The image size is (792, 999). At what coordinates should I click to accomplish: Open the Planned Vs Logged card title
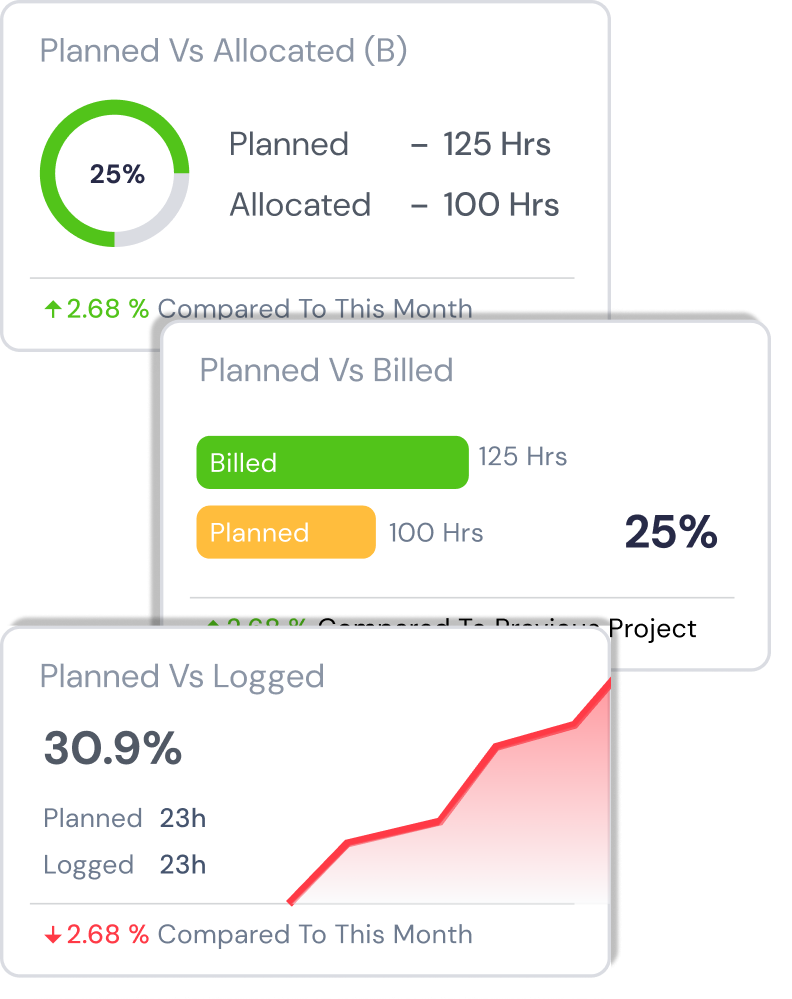click(182, 676)
